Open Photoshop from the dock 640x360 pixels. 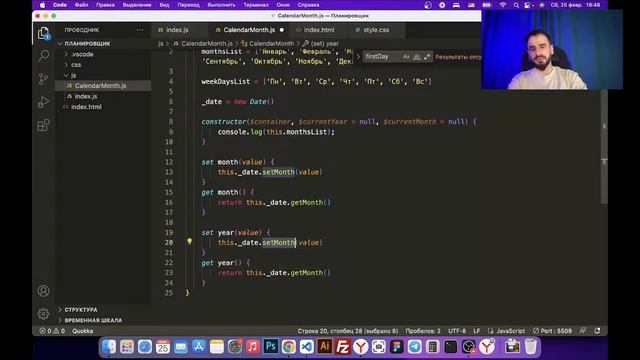click(x=271, y=347)
